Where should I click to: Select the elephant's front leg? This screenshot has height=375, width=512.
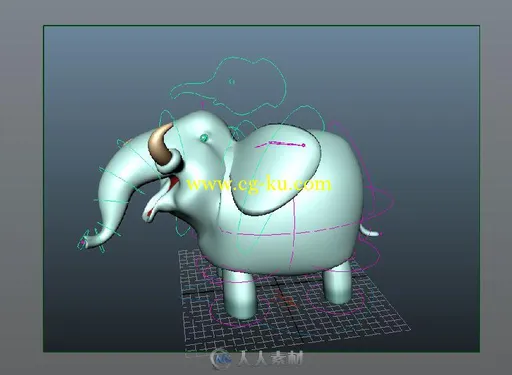239,294
